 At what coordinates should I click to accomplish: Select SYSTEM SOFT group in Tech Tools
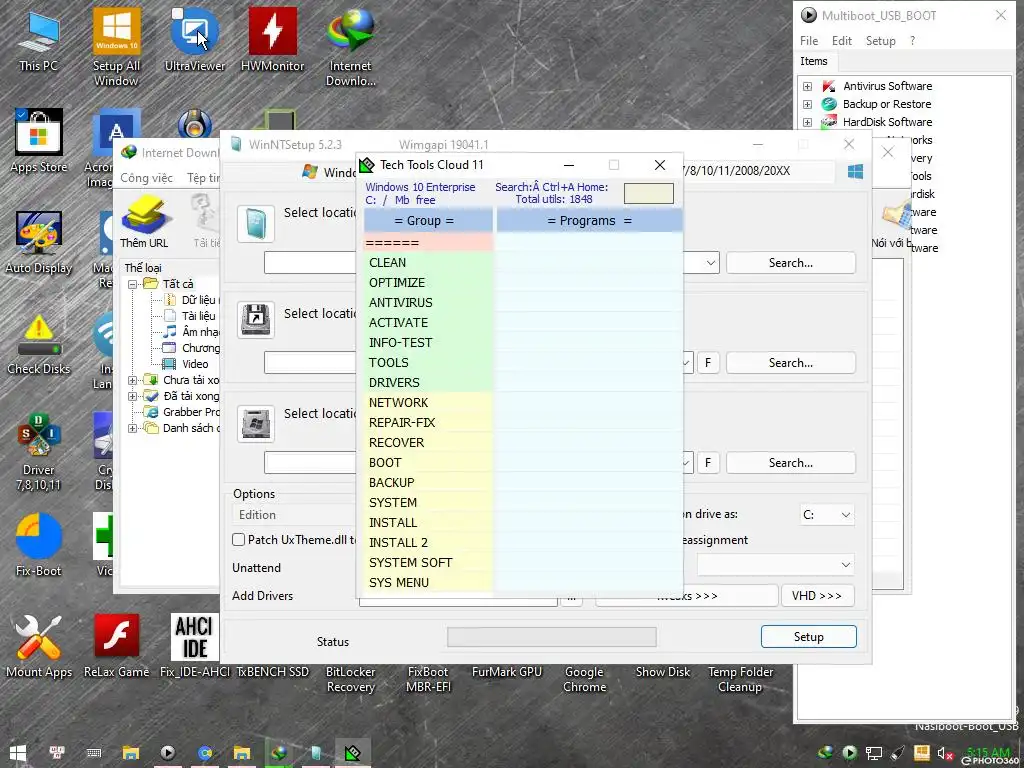[x=428, y=563]
